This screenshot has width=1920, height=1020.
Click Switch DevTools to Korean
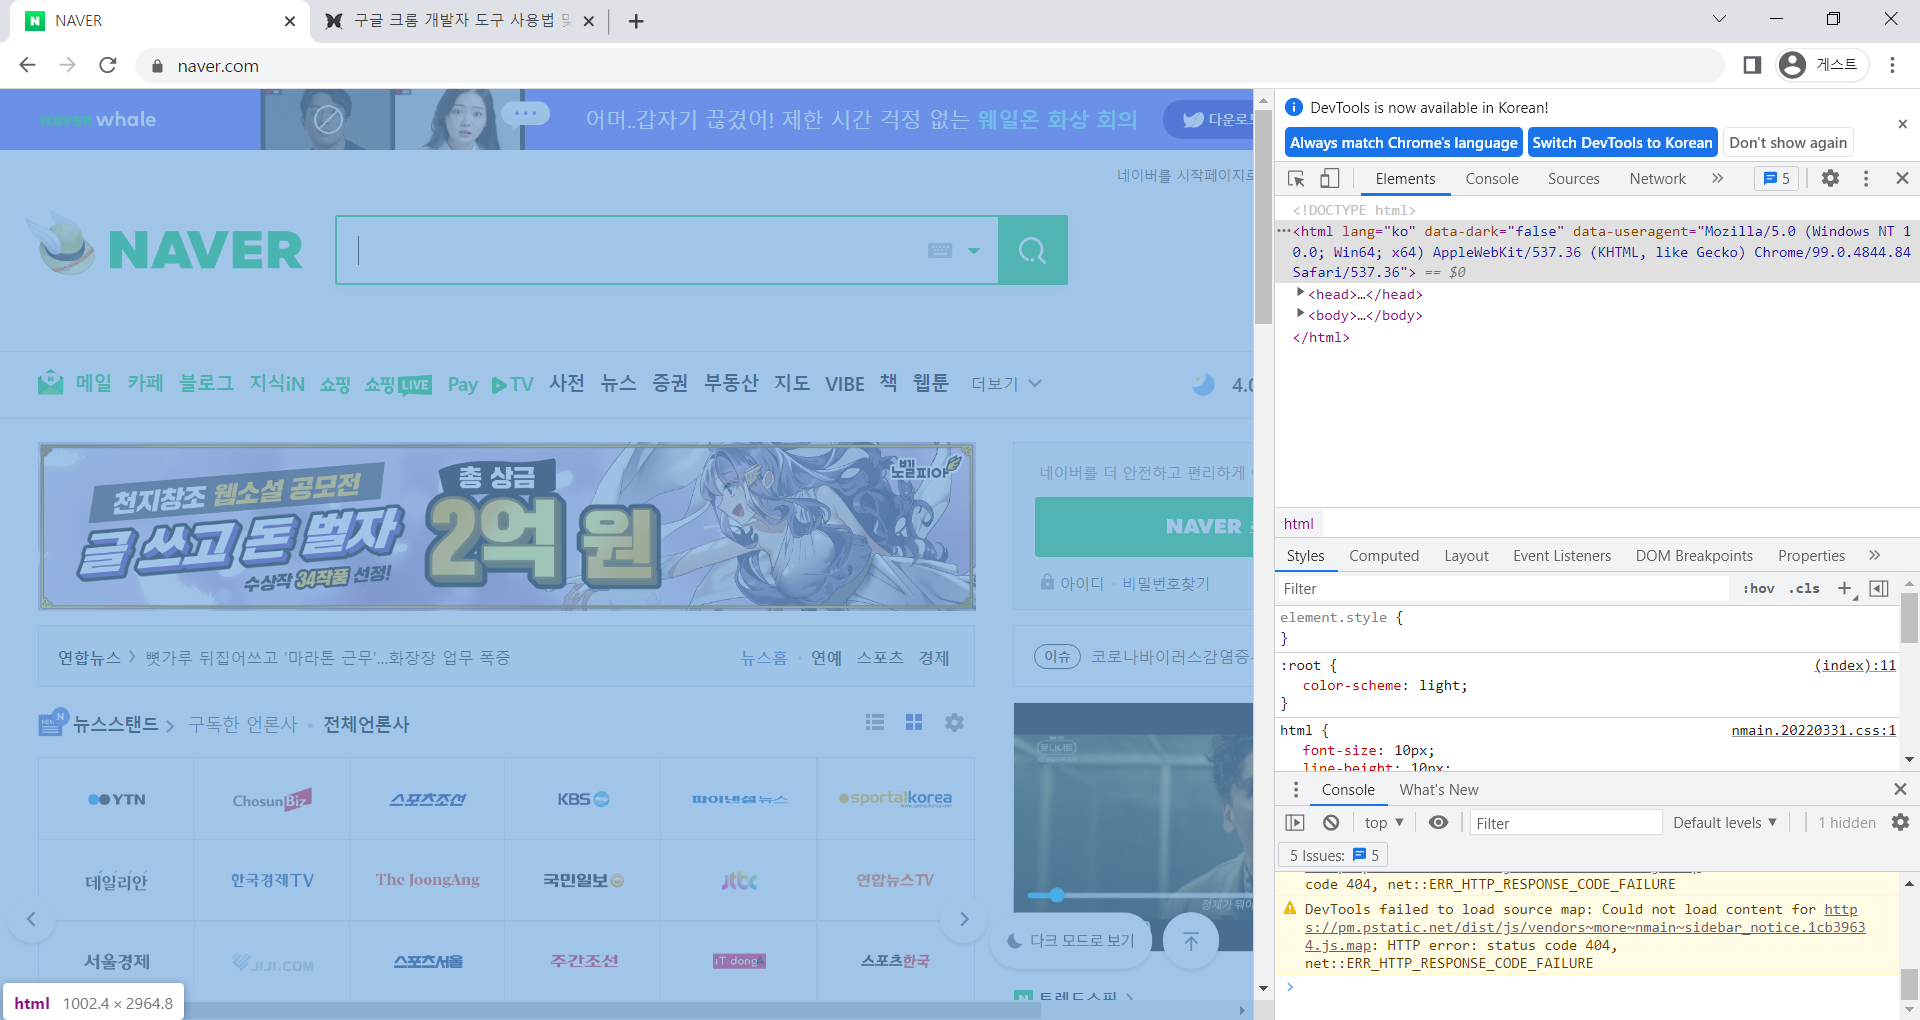1622,143
